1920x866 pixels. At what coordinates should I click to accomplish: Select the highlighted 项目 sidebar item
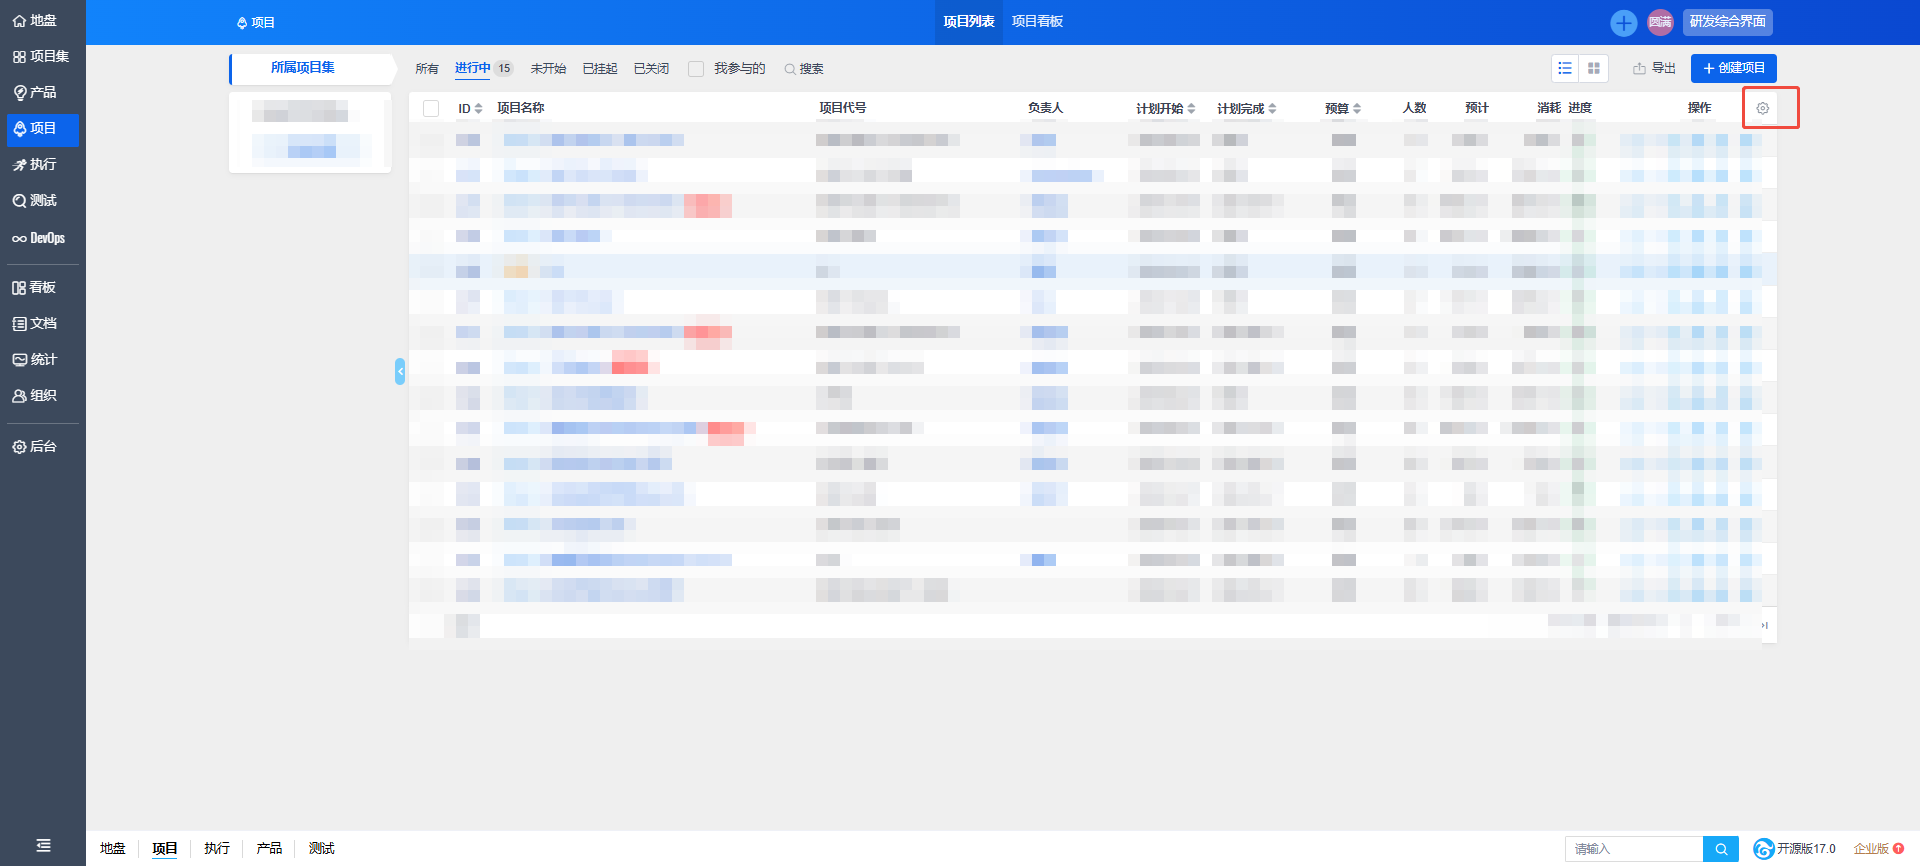coord(42,129)
